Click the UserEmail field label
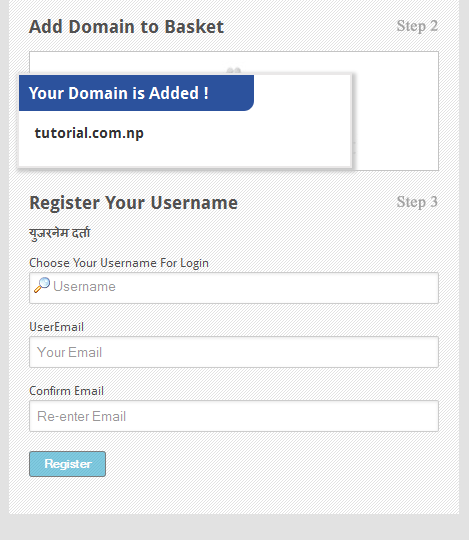The image size is (476, 540). click(x=56, y=327)
